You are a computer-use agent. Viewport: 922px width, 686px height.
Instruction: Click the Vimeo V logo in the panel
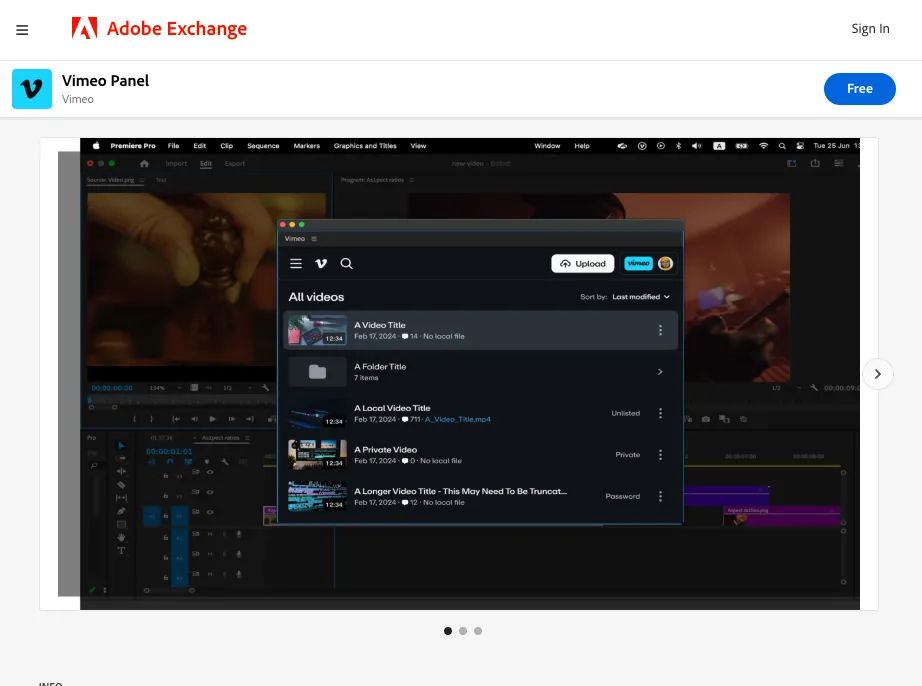point(321,263)
